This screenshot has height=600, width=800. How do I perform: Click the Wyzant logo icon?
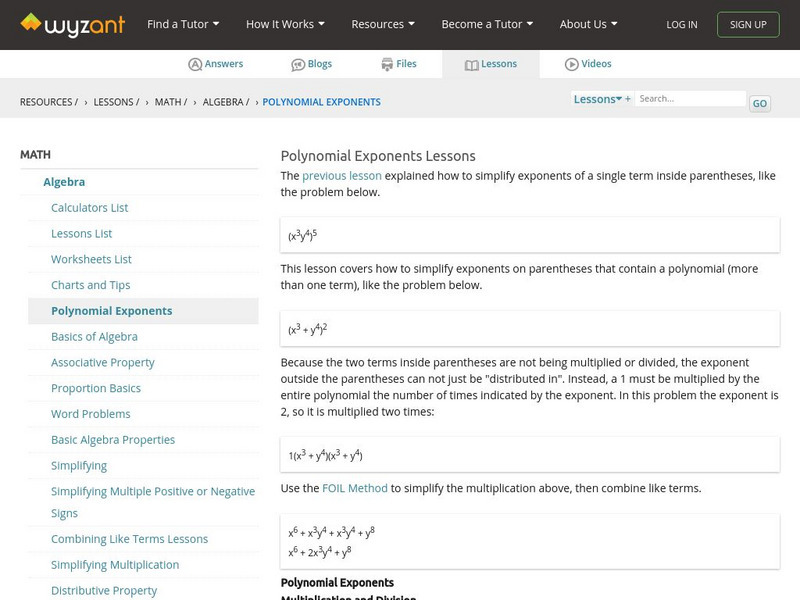pyautogui.click(x=32, y=22)
